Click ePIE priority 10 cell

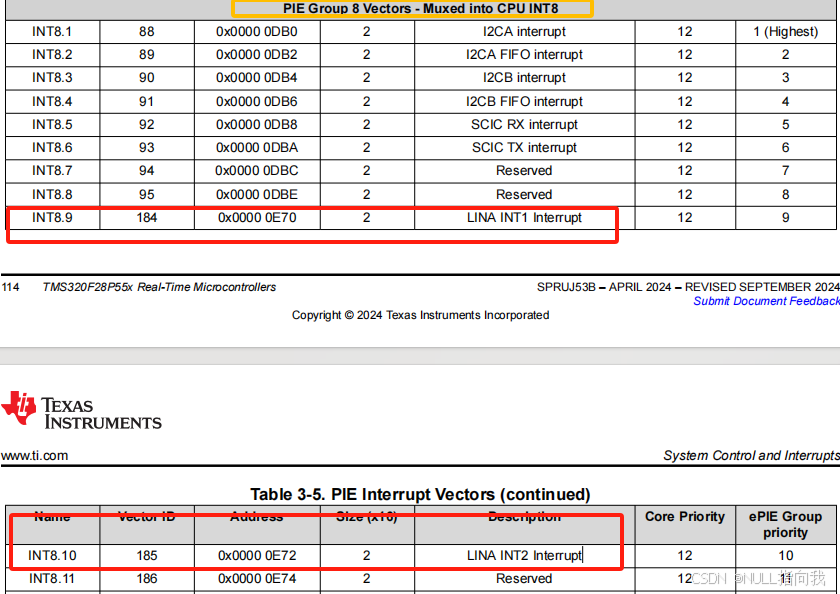click(785, 555)
